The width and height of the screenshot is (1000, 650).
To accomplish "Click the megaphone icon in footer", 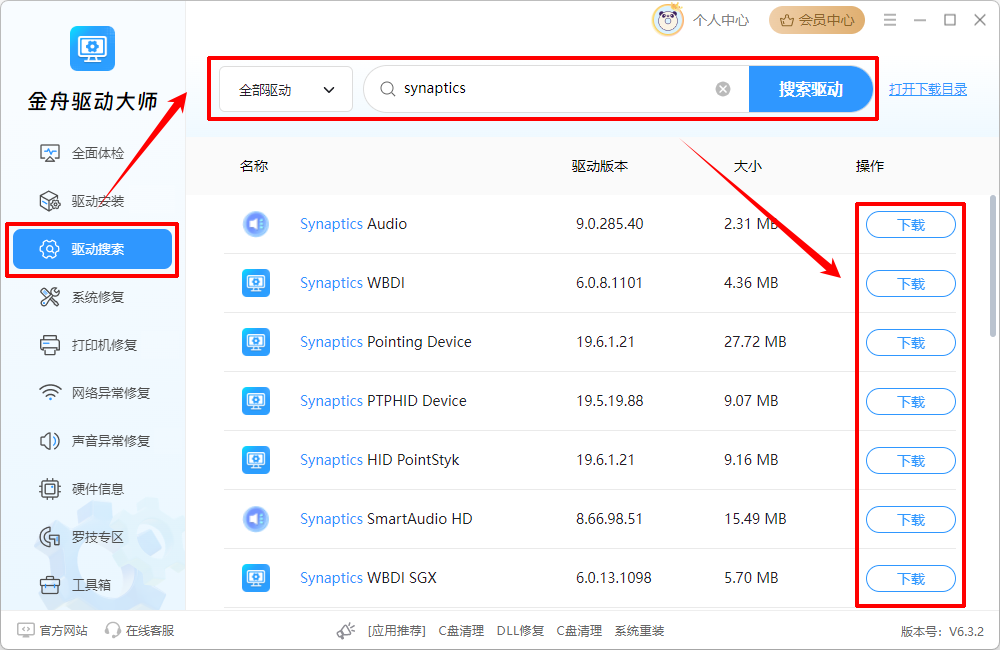I will 346,631.
